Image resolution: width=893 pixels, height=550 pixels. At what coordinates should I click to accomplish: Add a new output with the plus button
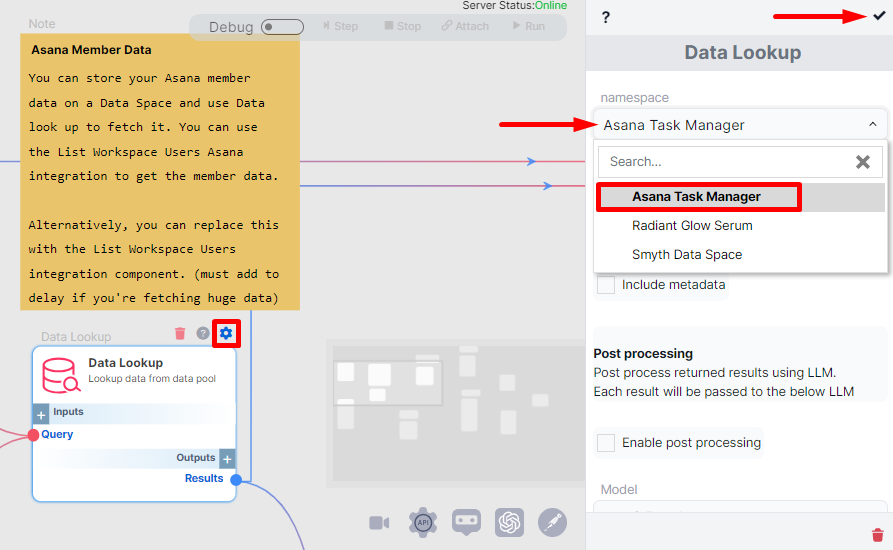(x=227, y=458)
